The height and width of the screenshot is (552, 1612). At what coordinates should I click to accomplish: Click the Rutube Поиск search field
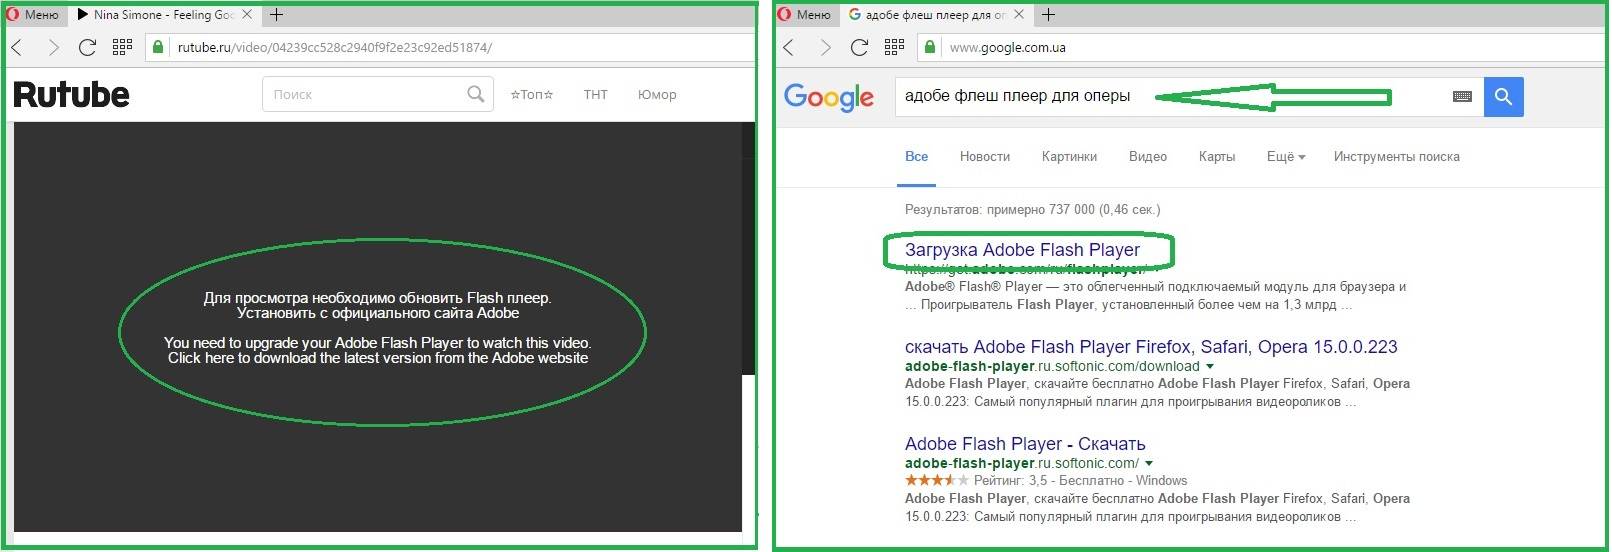(365, 94)
